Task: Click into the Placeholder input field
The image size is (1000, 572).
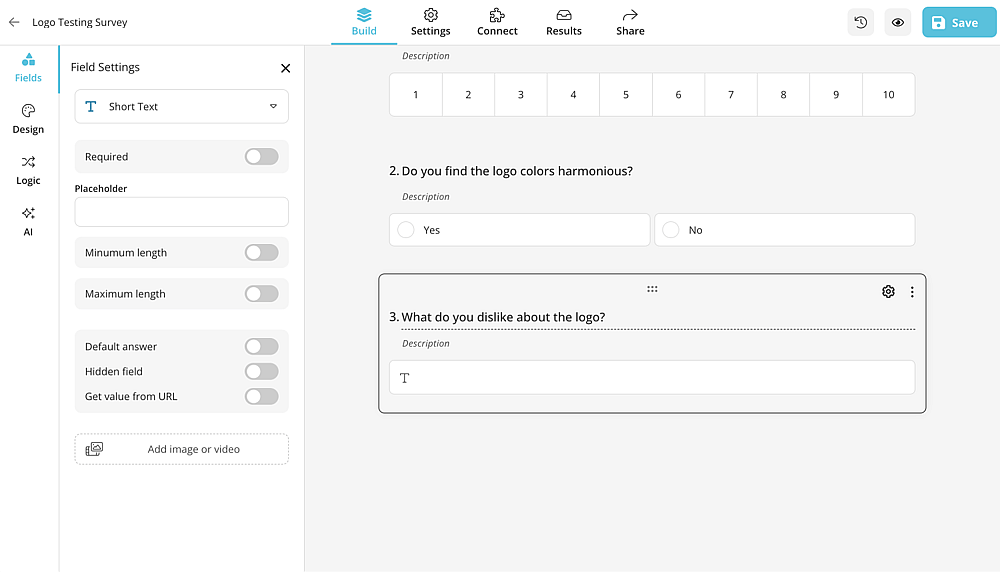Action: point(182,212)
